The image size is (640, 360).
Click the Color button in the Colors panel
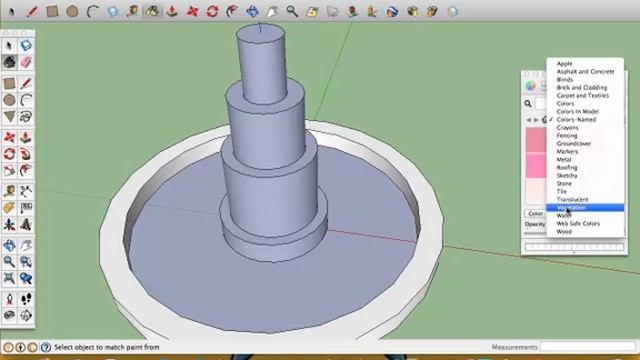pos(536,213)
